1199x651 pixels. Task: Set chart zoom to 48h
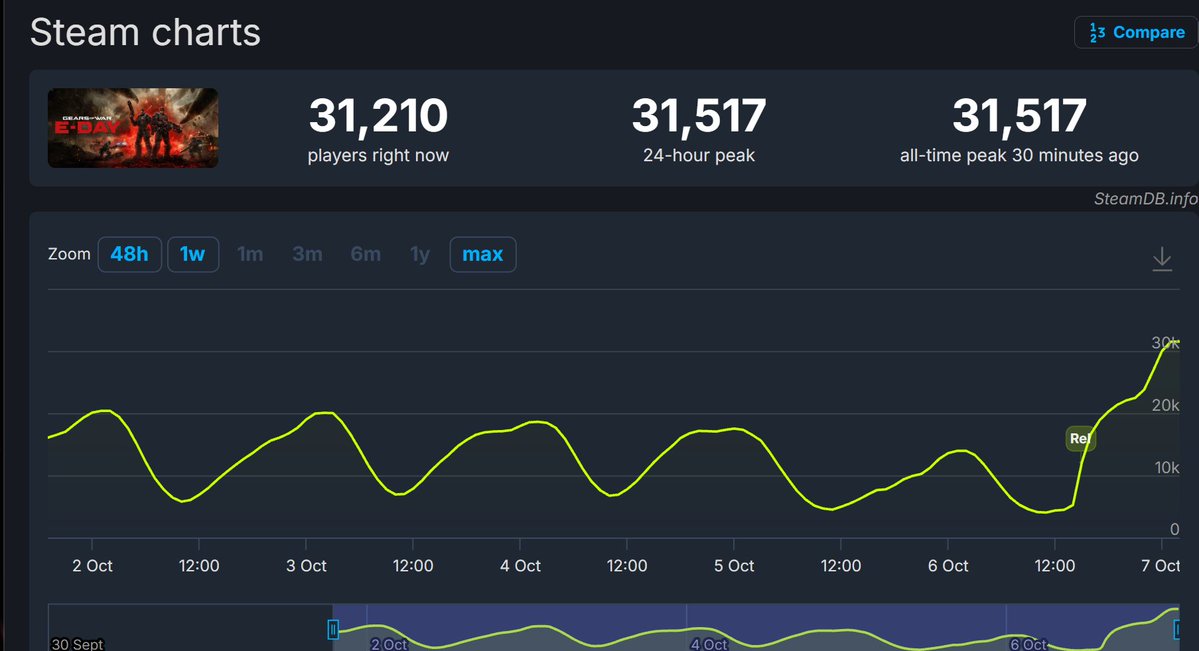coord(129,254)
